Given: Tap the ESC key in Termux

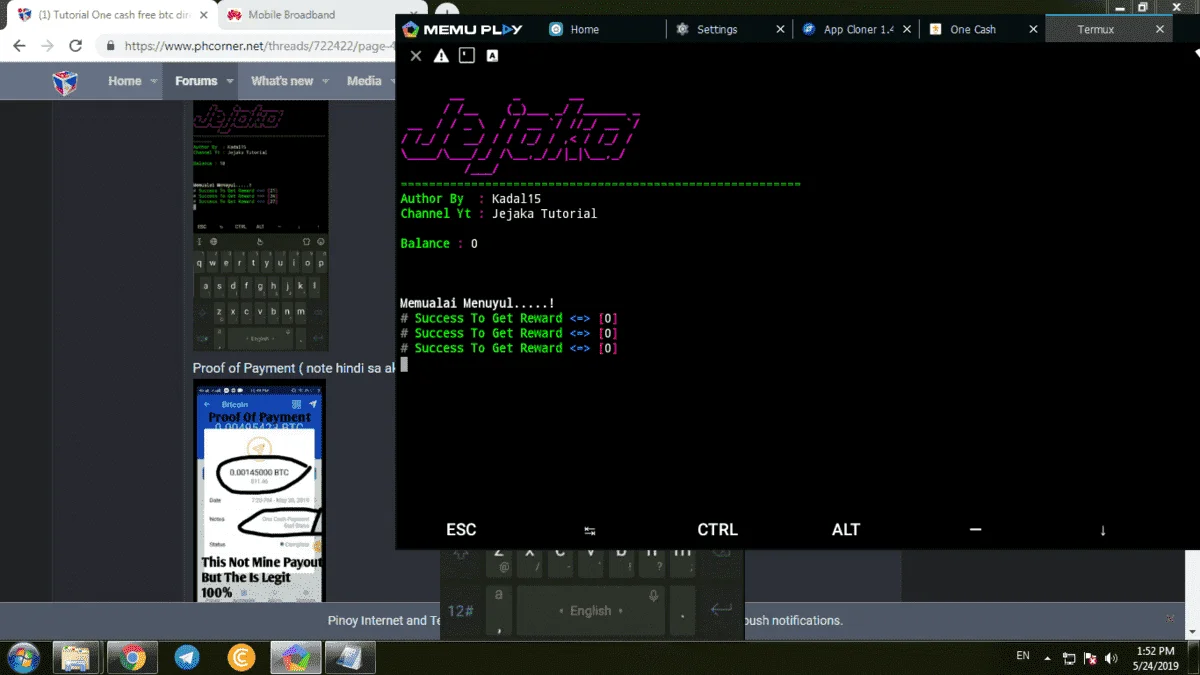Looking at the screenshot, I should point(461,530).
